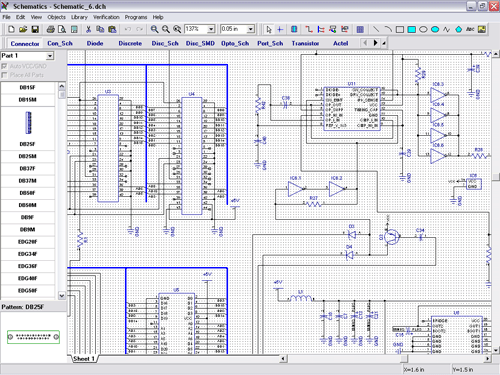This screenshot has height=375, width=500.
Task: Click the Sheet 1 tab
Action: coord(84,359)
